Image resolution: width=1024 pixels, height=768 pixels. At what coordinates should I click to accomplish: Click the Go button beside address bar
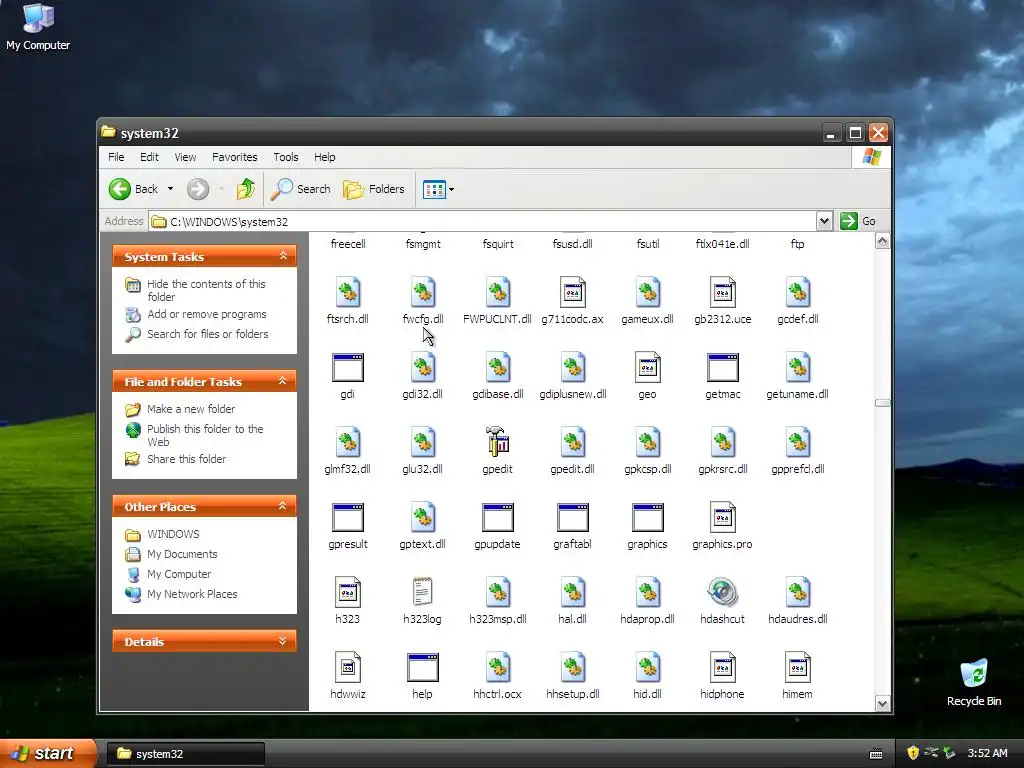(x=858, y=221)
